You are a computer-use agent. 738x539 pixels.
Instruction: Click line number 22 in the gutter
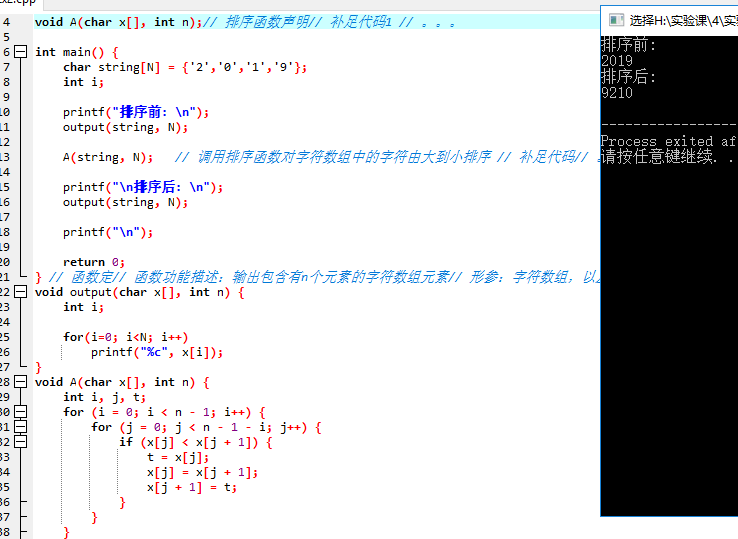point(5,292)
